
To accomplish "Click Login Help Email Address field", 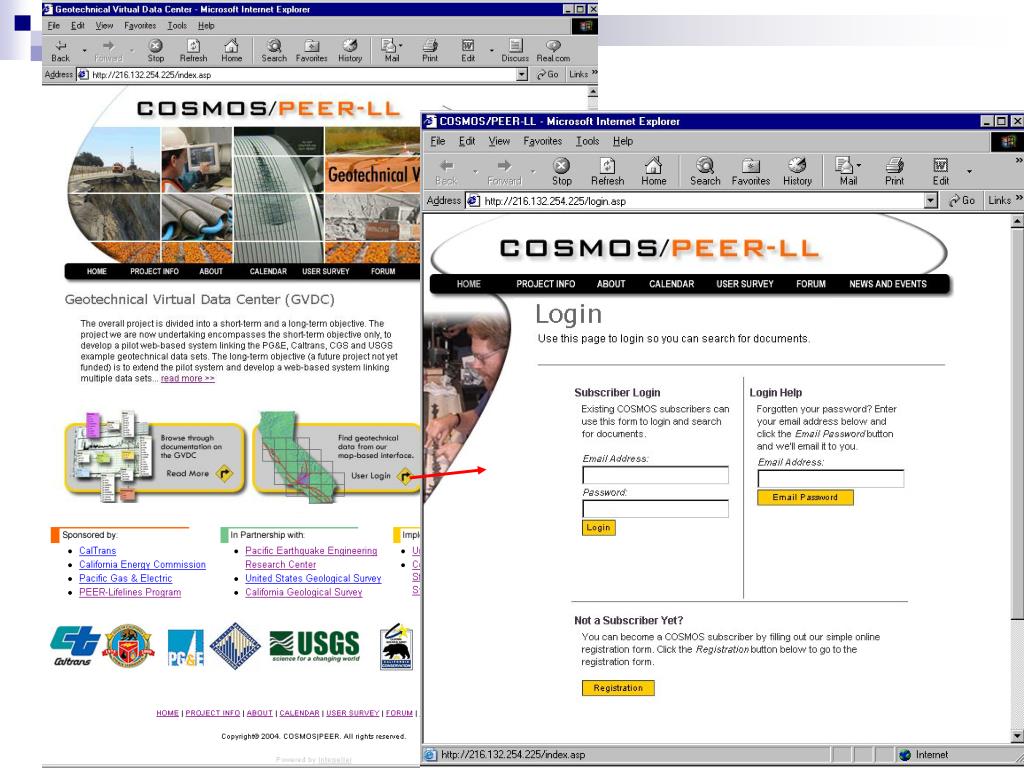I will pos(831,479).
